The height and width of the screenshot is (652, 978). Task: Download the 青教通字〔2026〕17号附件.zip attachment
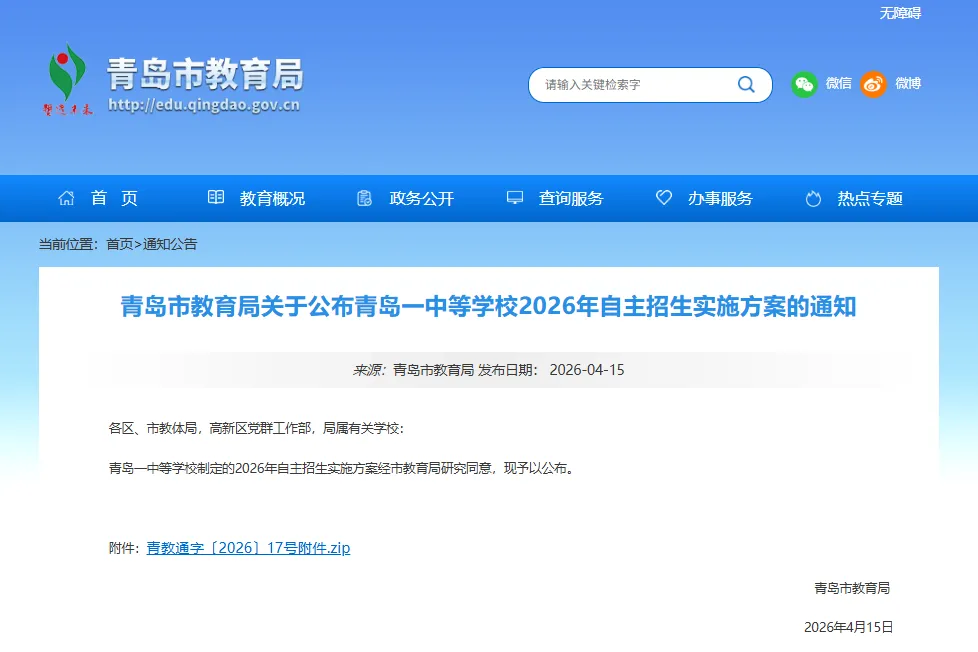248,548
